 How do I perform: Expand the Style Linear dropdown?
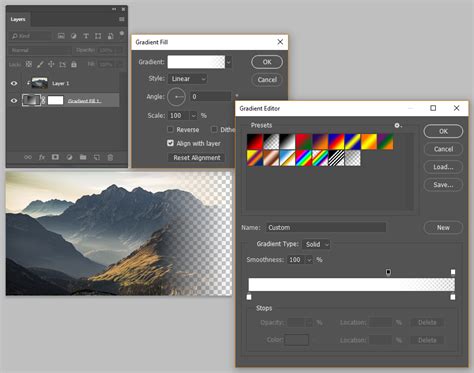188,79
